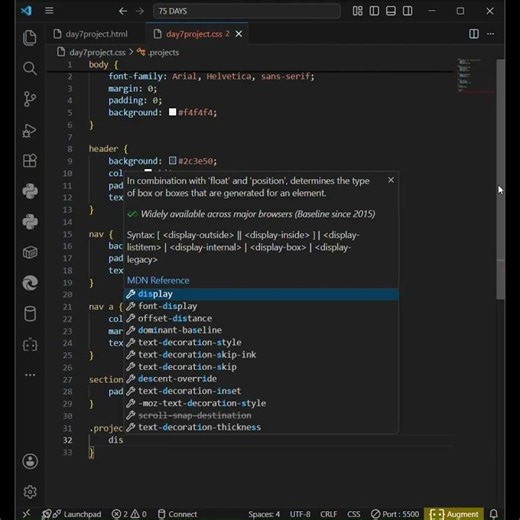Click the Augment status bar item

(x=454, y=514)
